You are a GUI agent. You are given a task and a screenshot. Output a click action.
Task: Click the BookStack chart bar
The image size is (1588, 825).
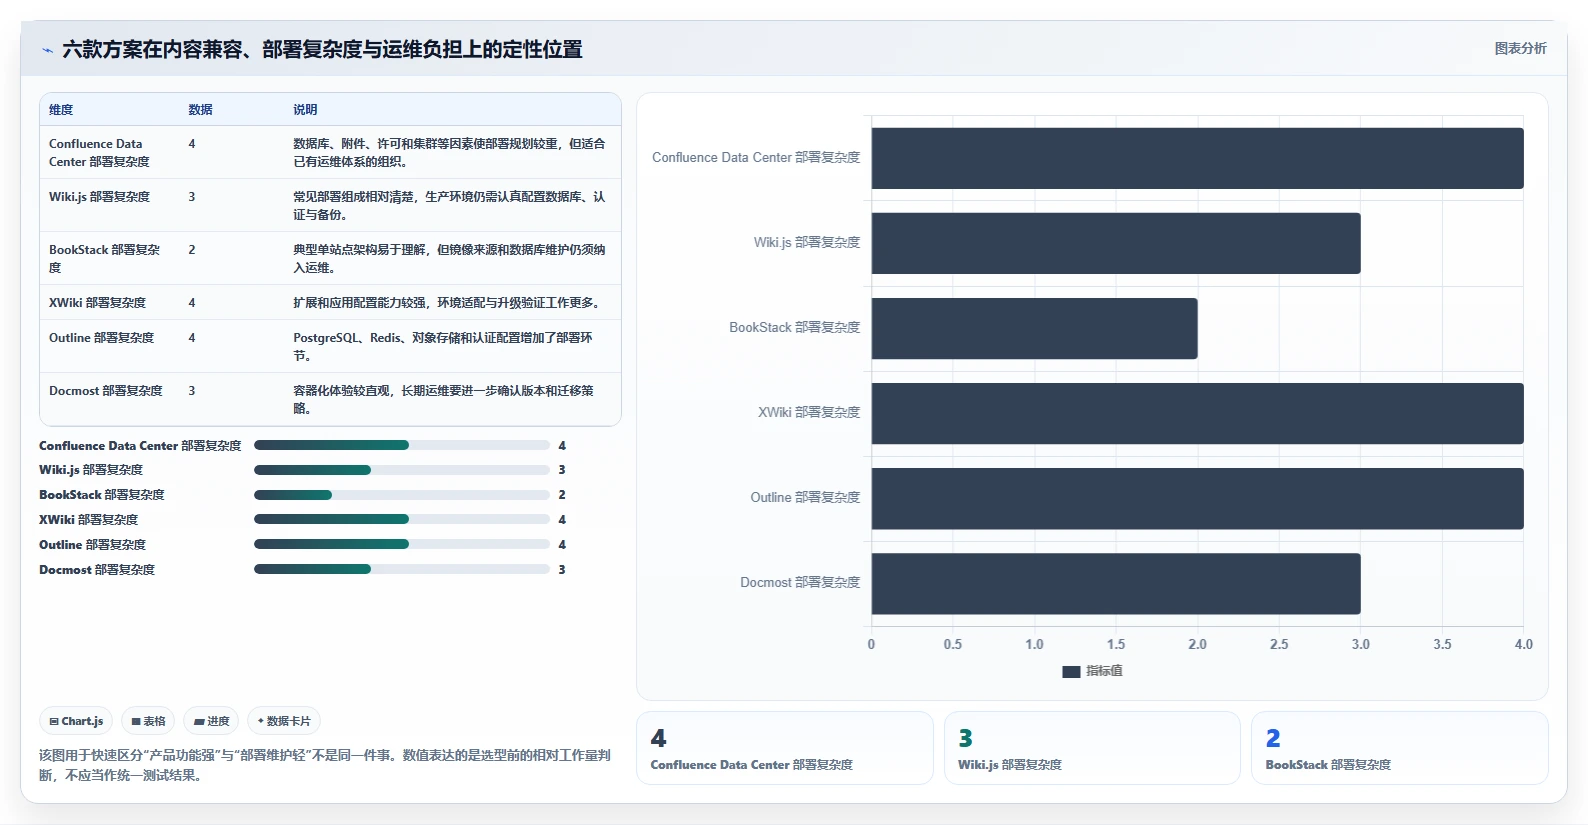pos(1034,328)
